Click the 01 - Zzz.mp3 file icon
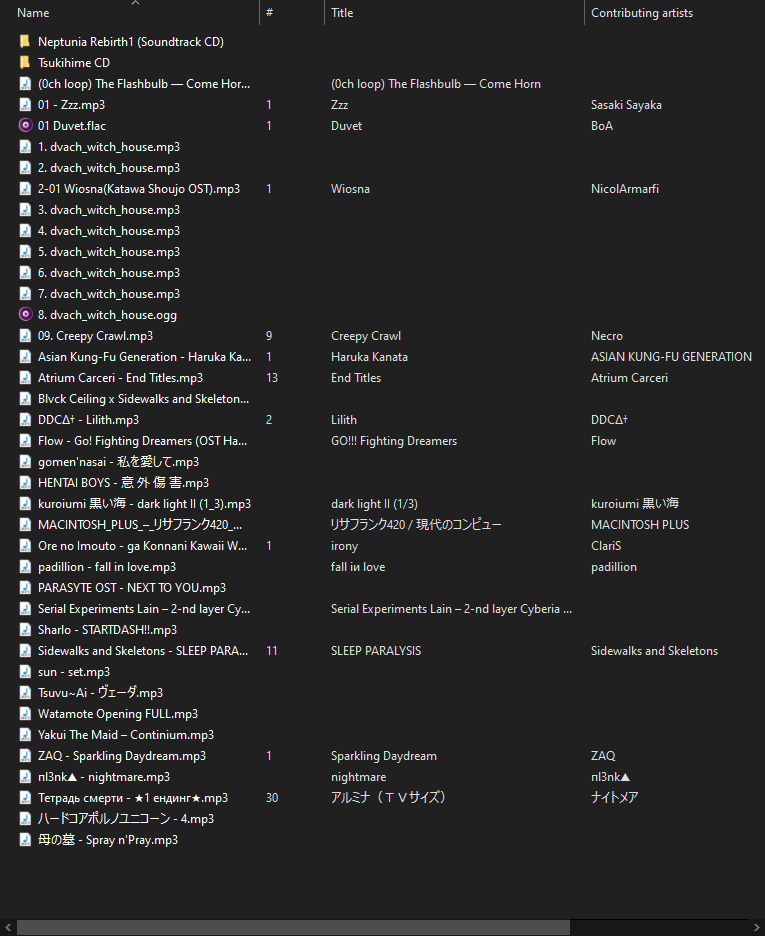This screenshot has width=765, height=936. (x=25, y=104)
